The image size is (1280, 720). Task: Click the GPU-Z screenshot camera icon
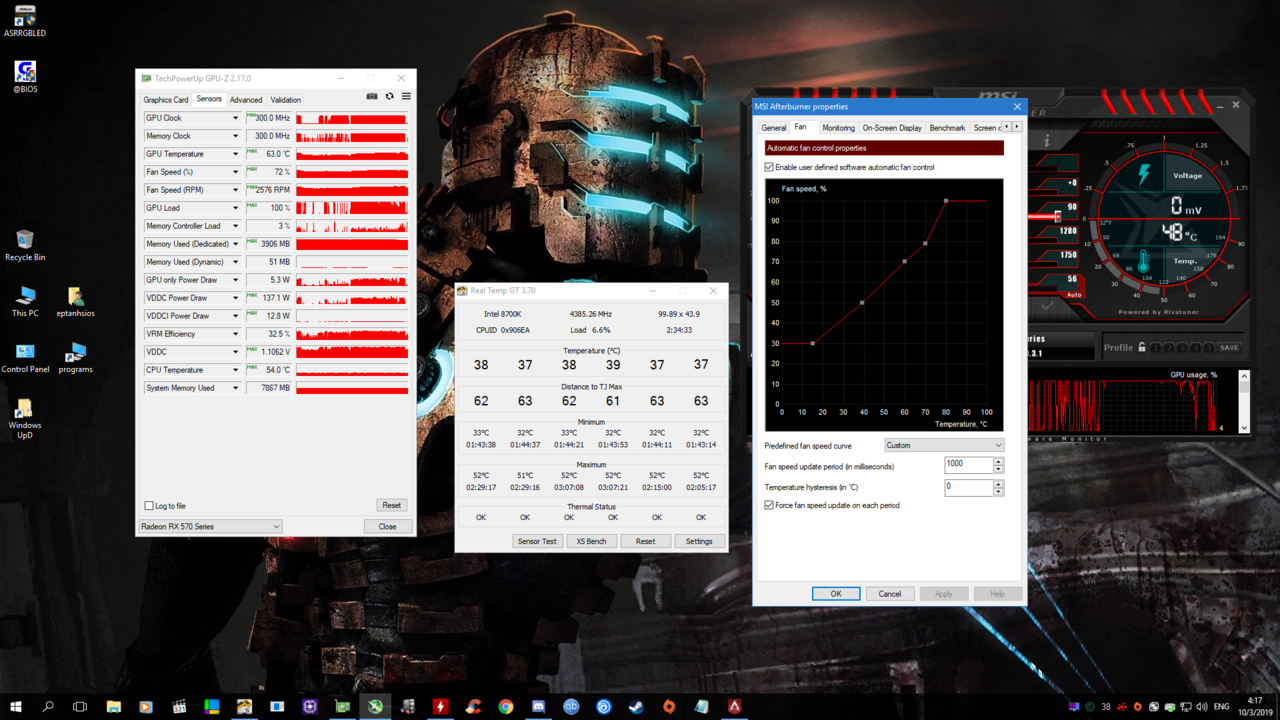(372, 97)
